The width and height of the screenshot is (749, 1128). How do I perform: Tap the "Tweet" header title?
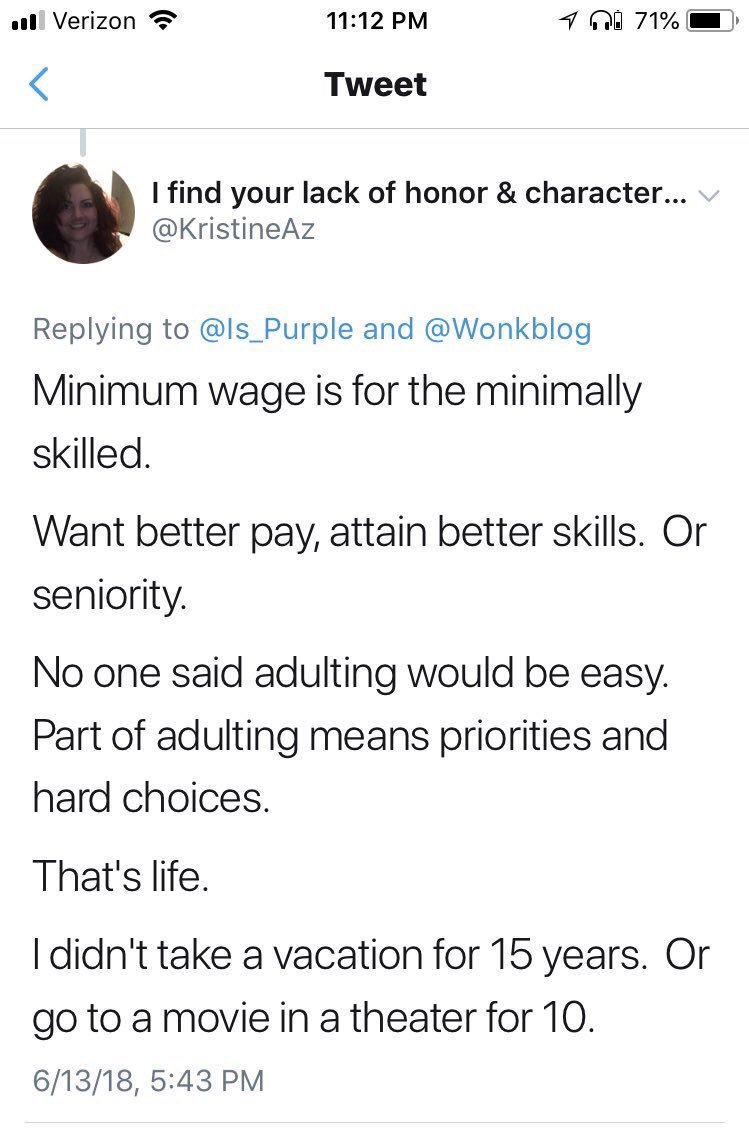tap(375, 84)
